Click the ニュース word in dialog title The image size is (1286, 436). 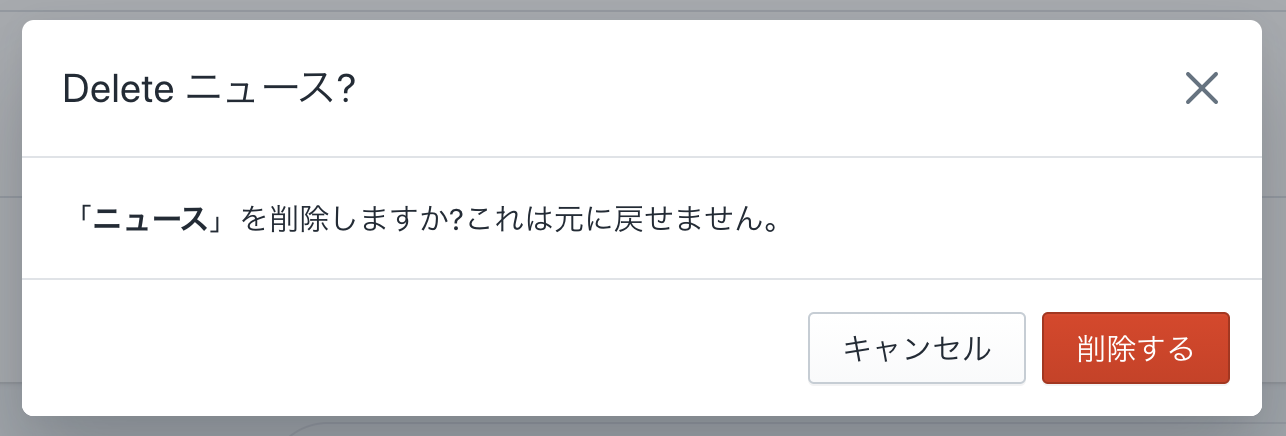point(262,89)
